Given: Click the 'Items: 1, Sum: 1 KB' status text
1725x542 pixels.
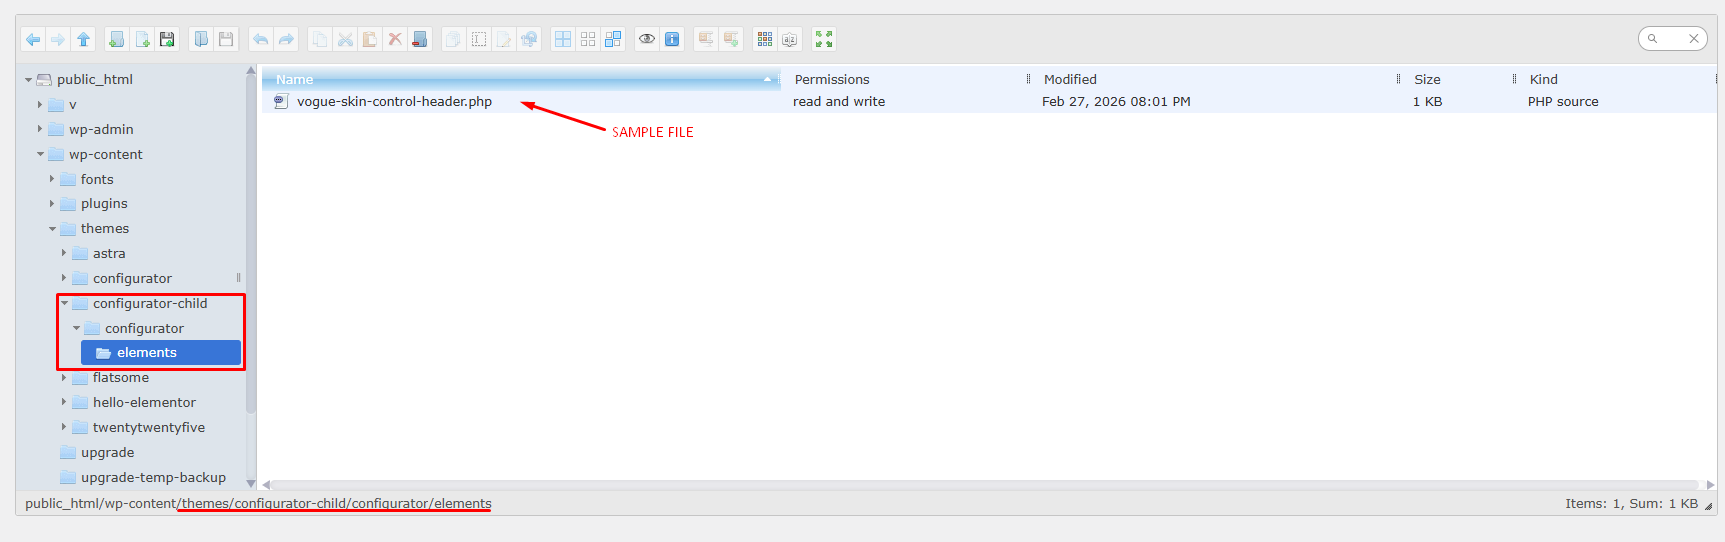Looking at the screenshot, I should 1631,503.
